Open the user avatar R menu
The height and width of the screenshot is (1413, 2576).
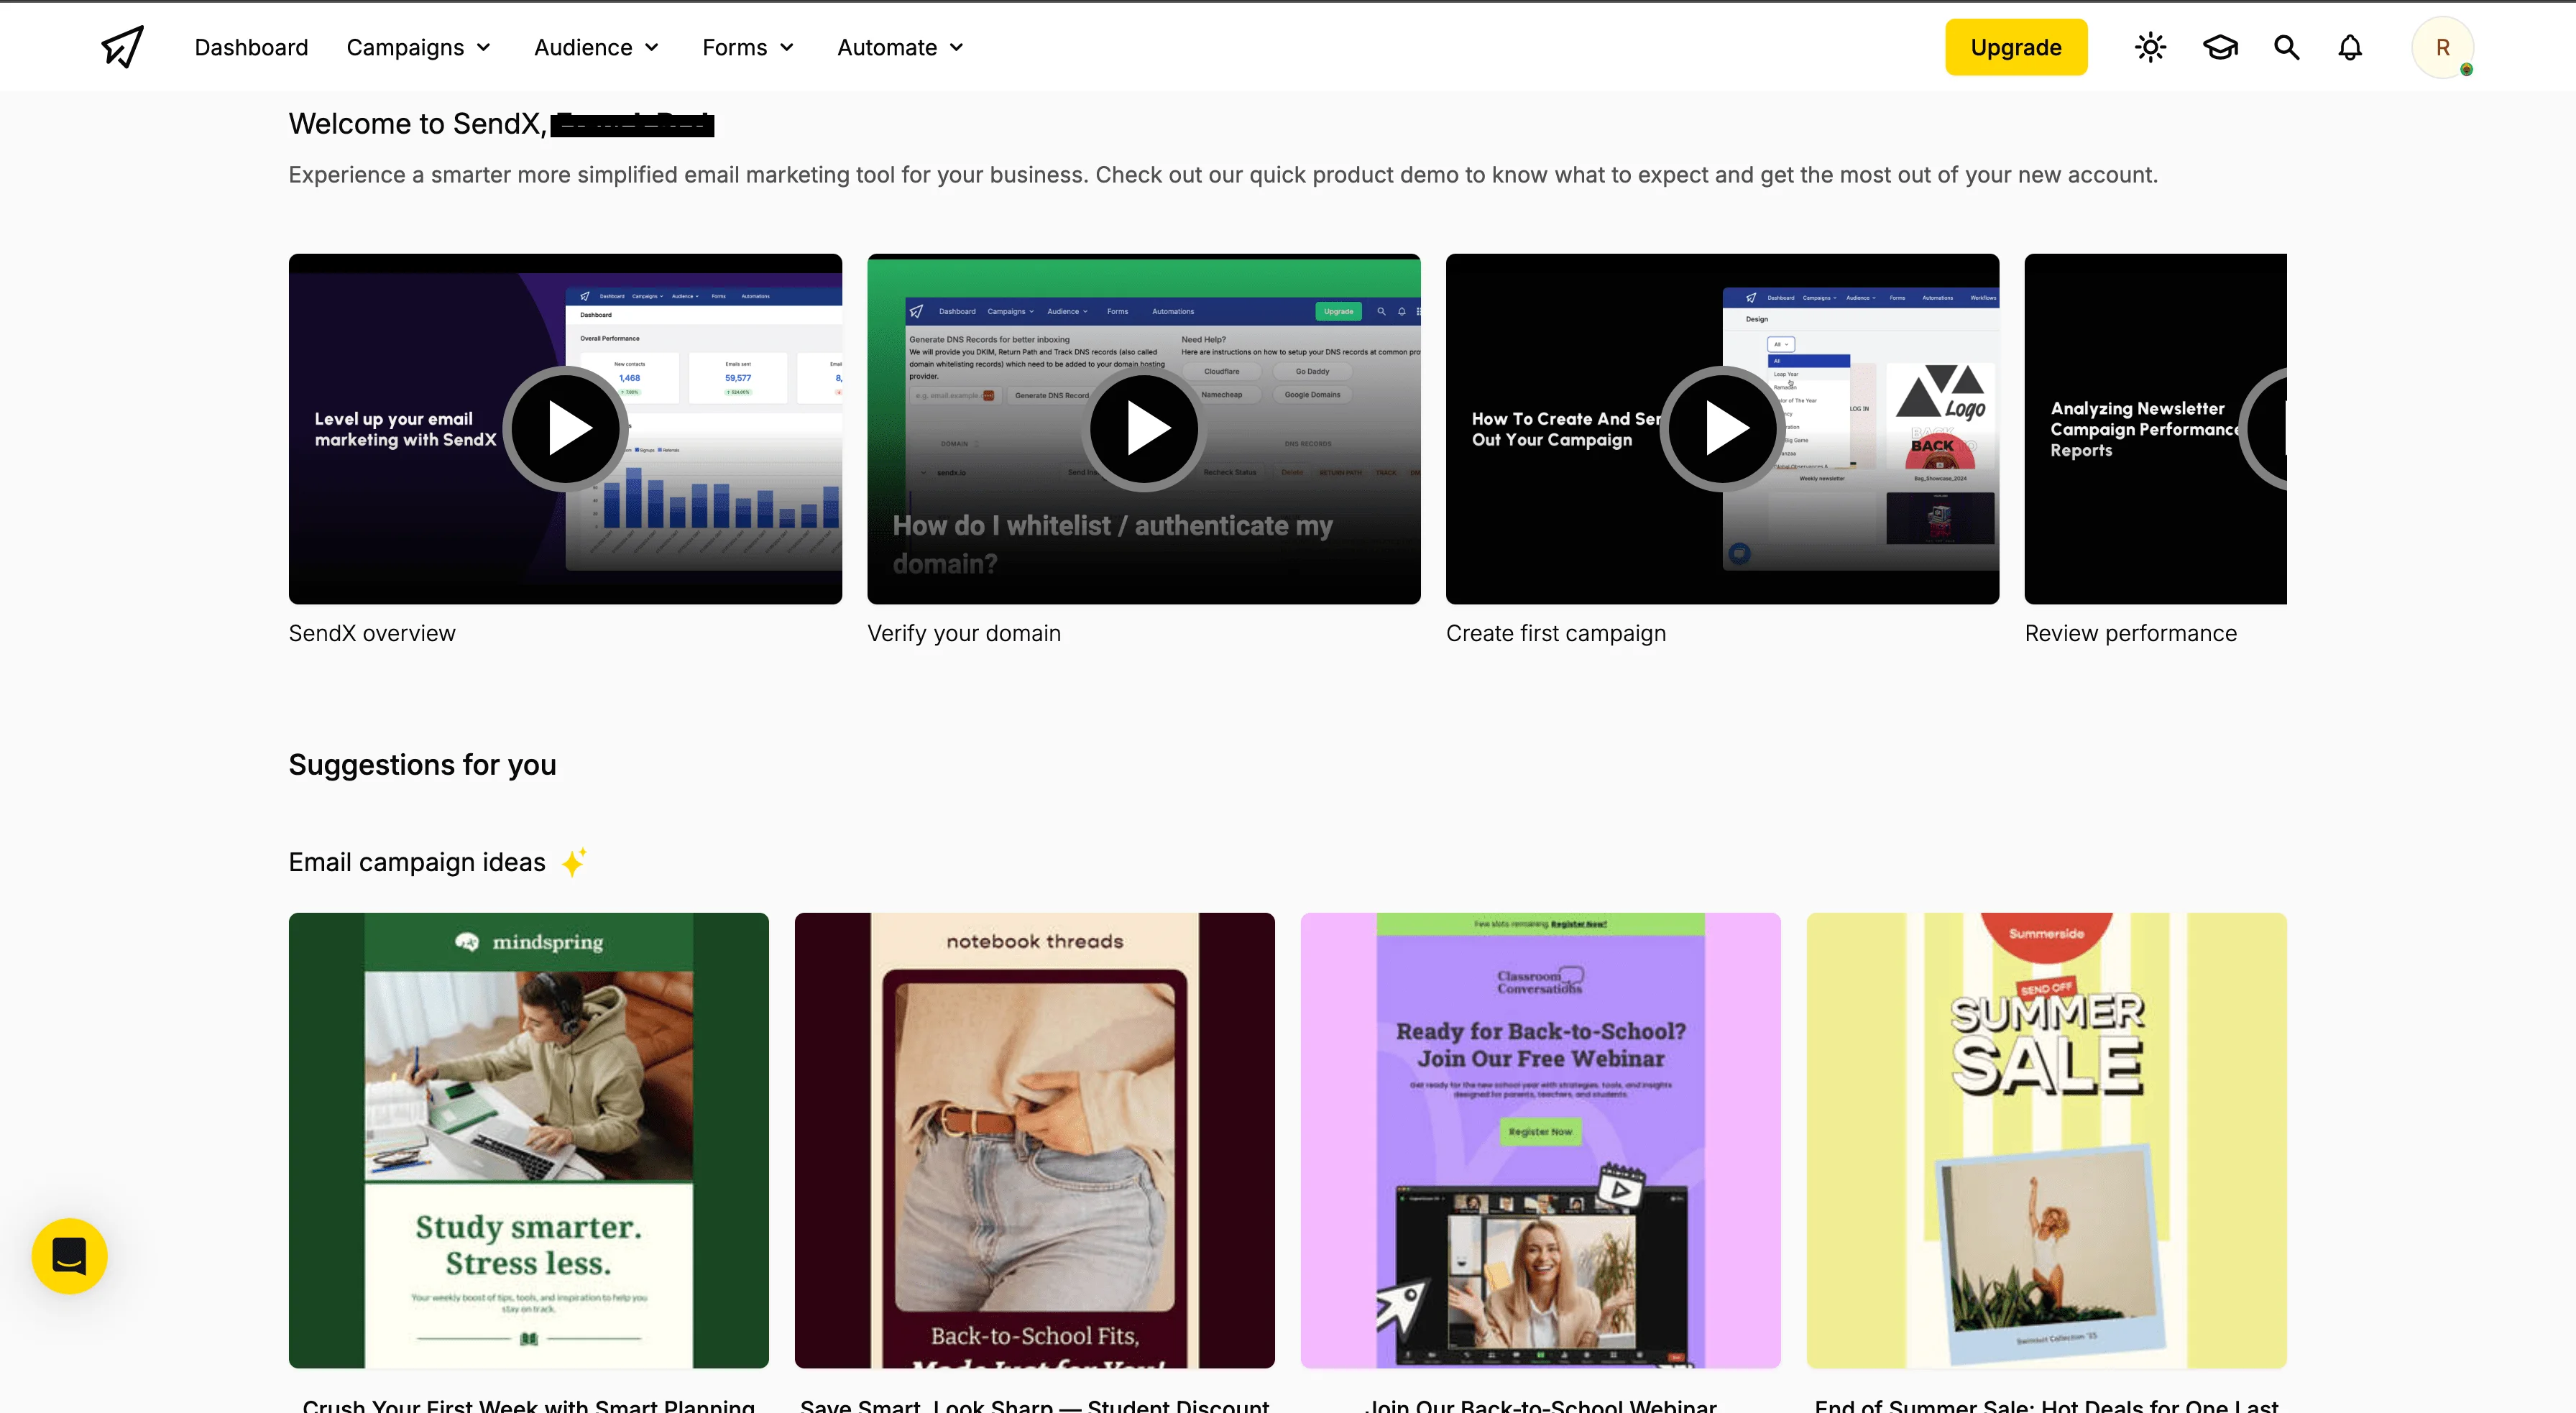[2442, 47]
